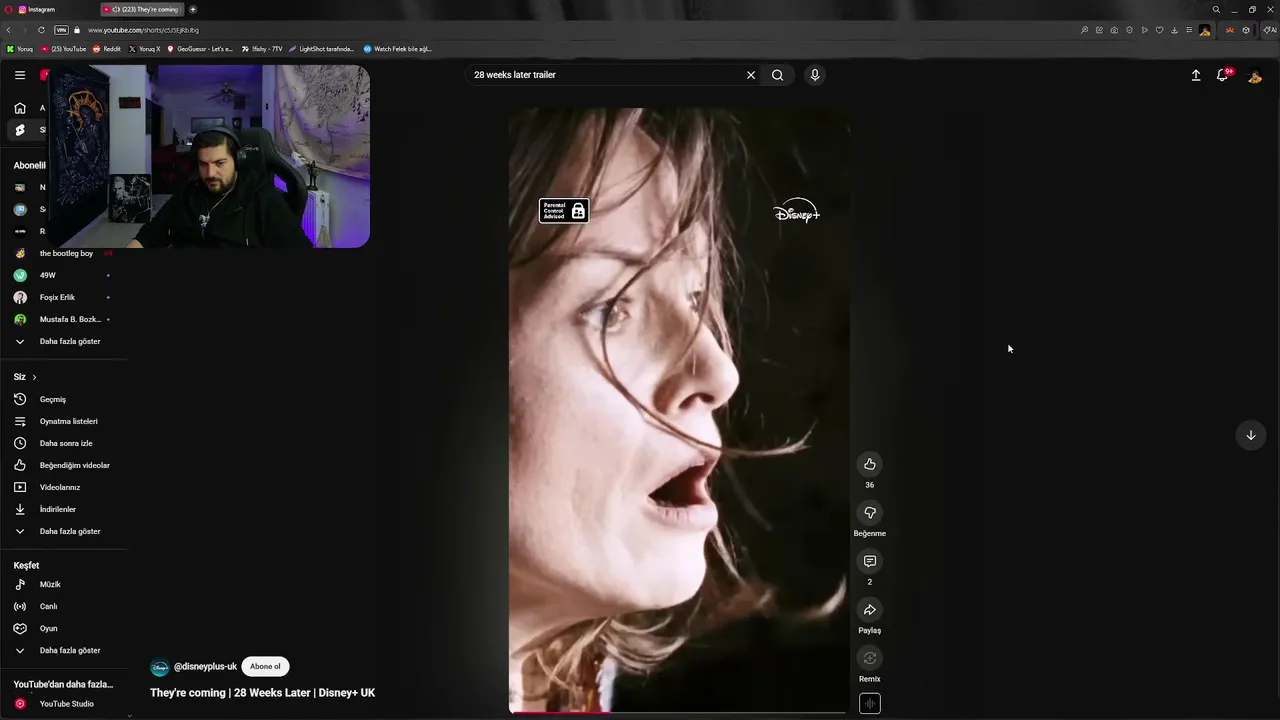1280x720 pixels.
Task: Open browser tab search magnifier
Action: click(x=1216, y=9)
